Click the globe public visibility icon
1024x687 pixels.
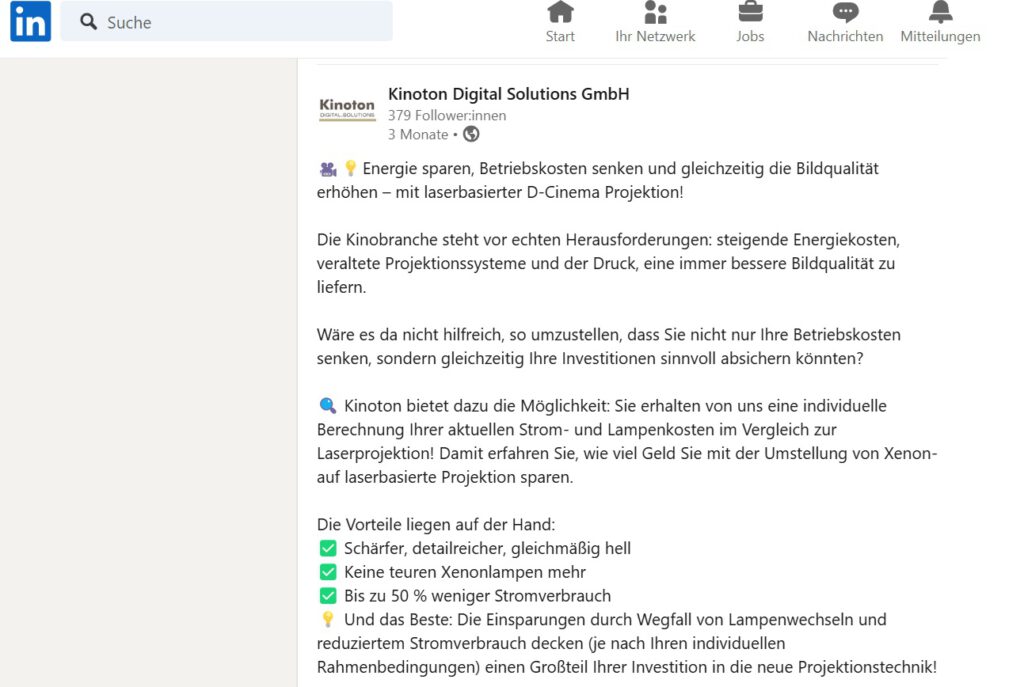point(471,134)
